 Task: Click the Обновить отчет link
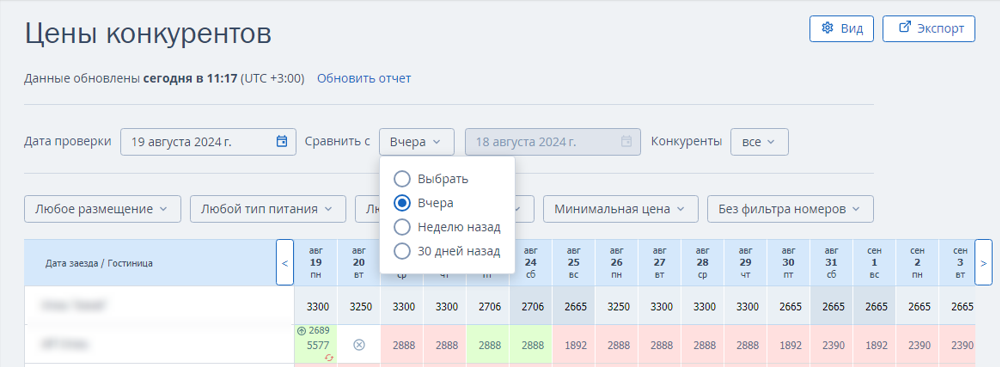click(x=364, y=79)
